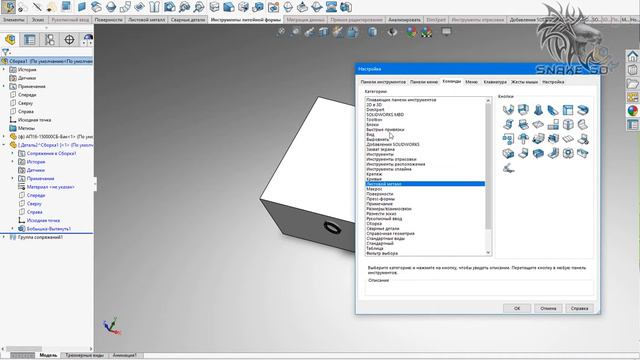
Task: Select Convert to Sheet Metal command icon
Action: [x=523, y=110]
